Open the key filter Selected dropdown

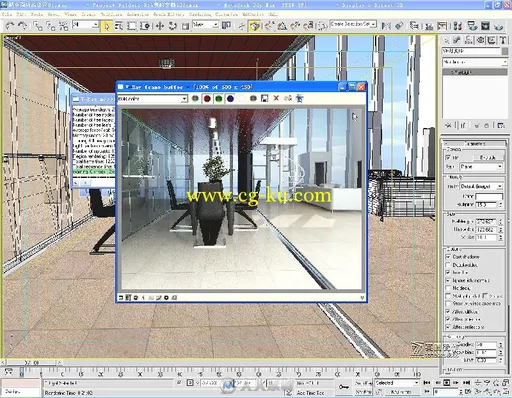click(x=397, y=383)
